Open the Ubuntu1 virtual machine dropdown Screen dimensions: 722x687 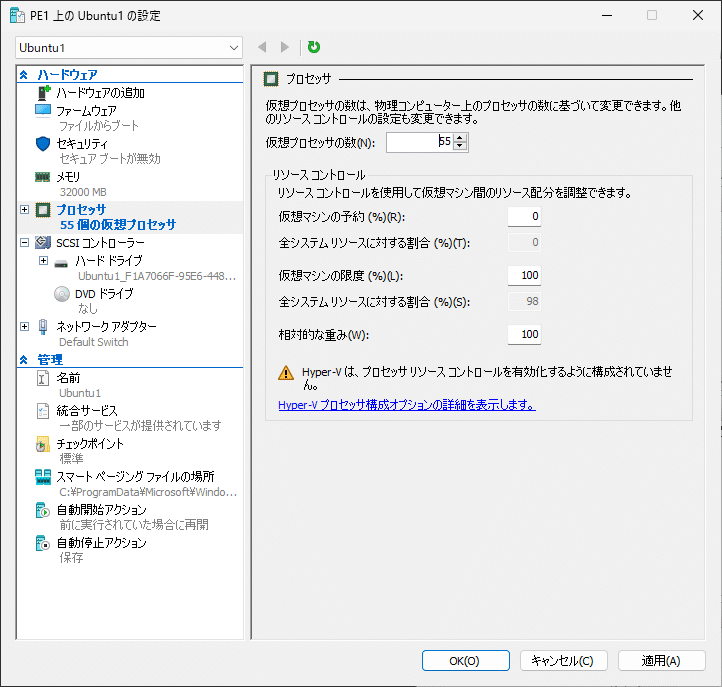coord(129,48)
